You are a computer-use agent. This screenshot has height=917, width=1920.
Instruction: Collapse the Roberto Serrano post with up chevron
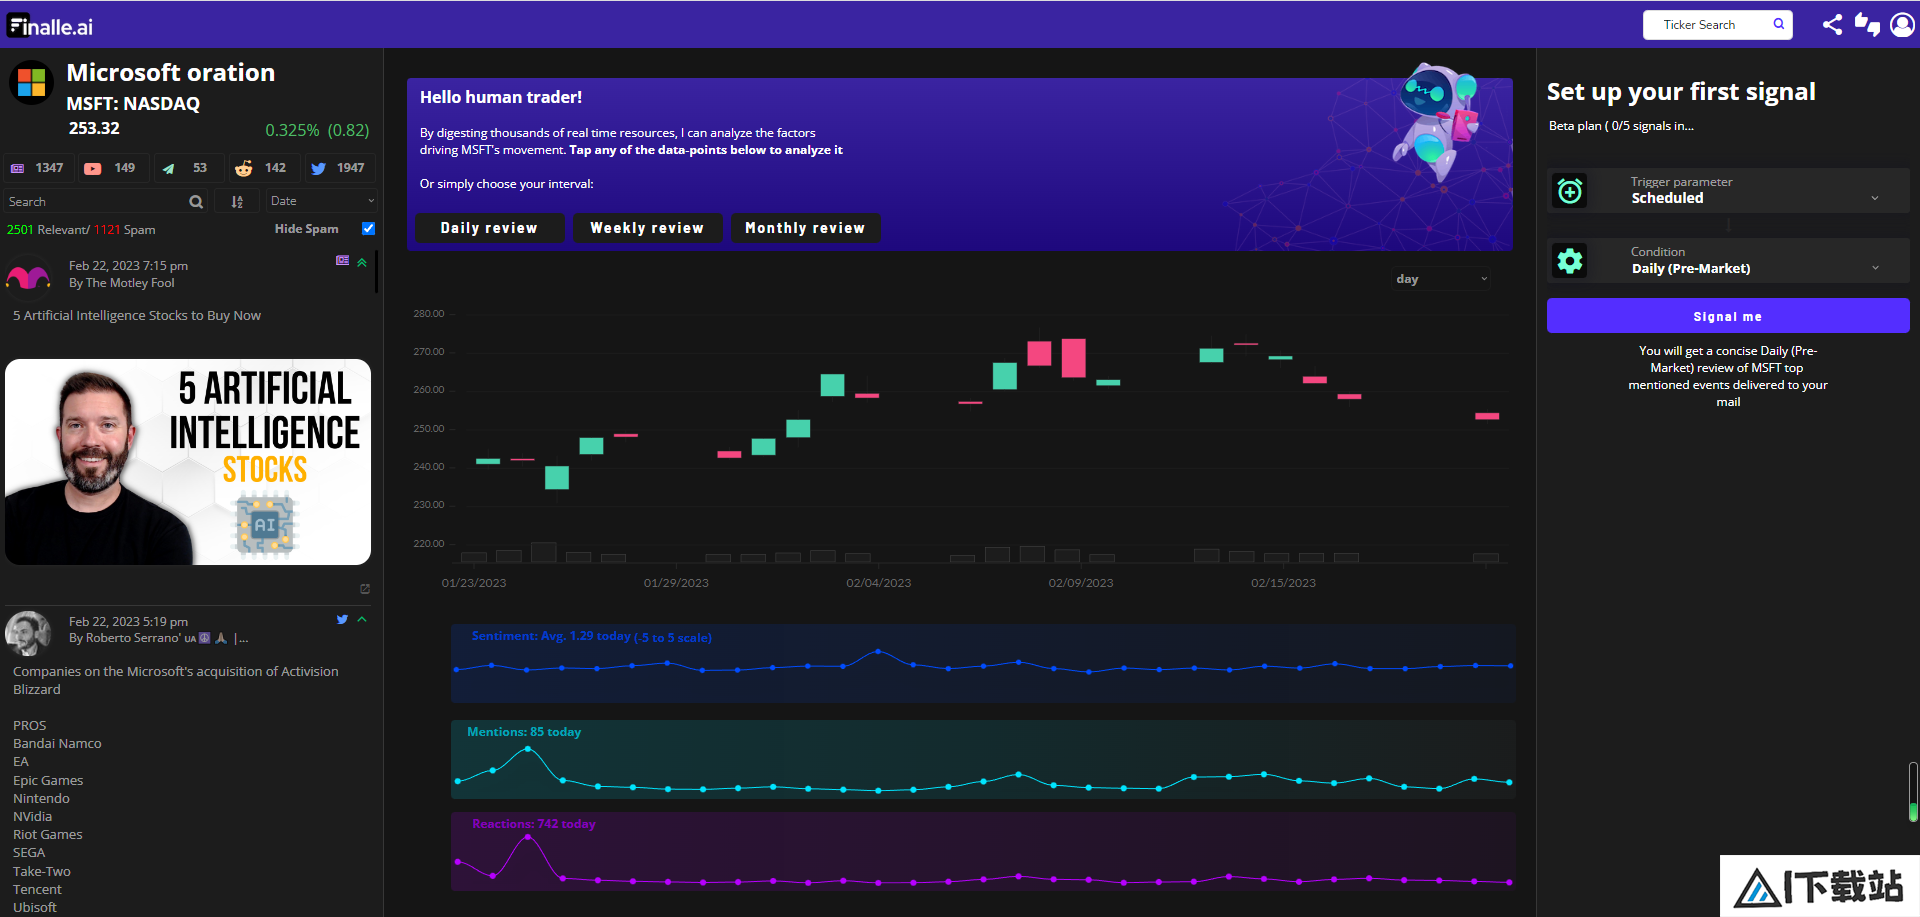[362, 619]
